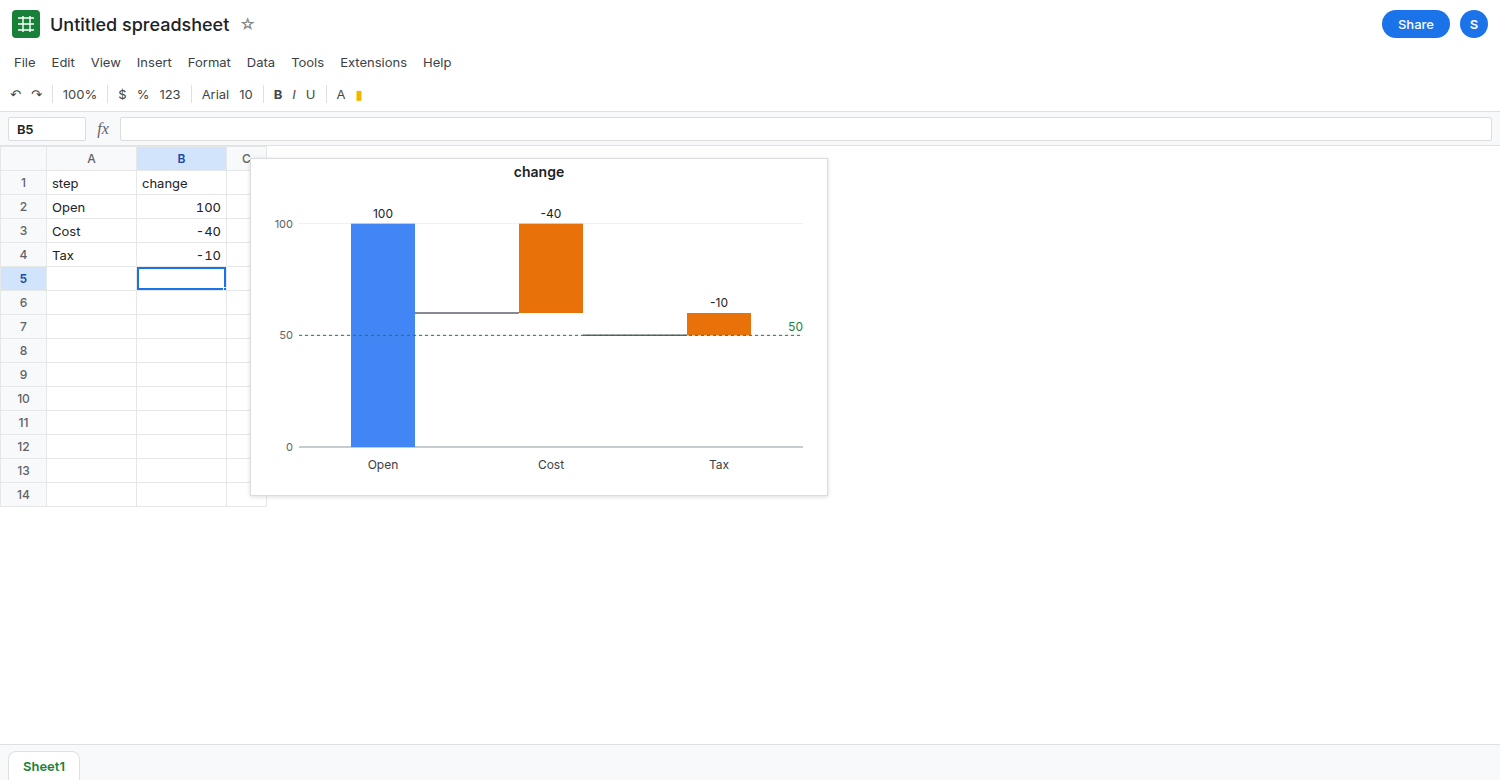Click the blue Open bar in chart
This screenshot has width=1500, height=780.
pyautogui.click(x=383, y=335)
